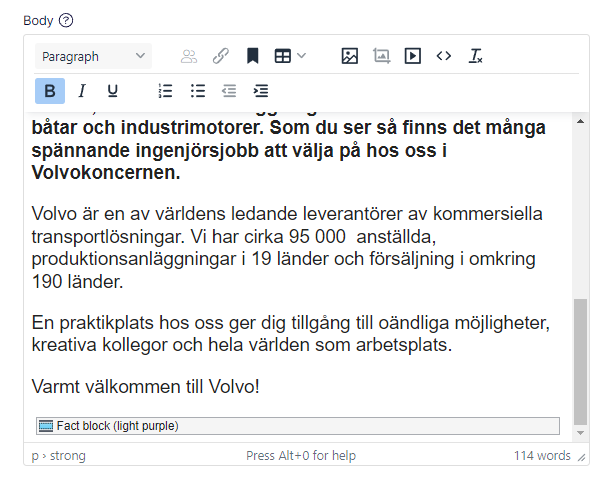
Task: Toggle bold formatting off
Action: [x=50, y=91]
